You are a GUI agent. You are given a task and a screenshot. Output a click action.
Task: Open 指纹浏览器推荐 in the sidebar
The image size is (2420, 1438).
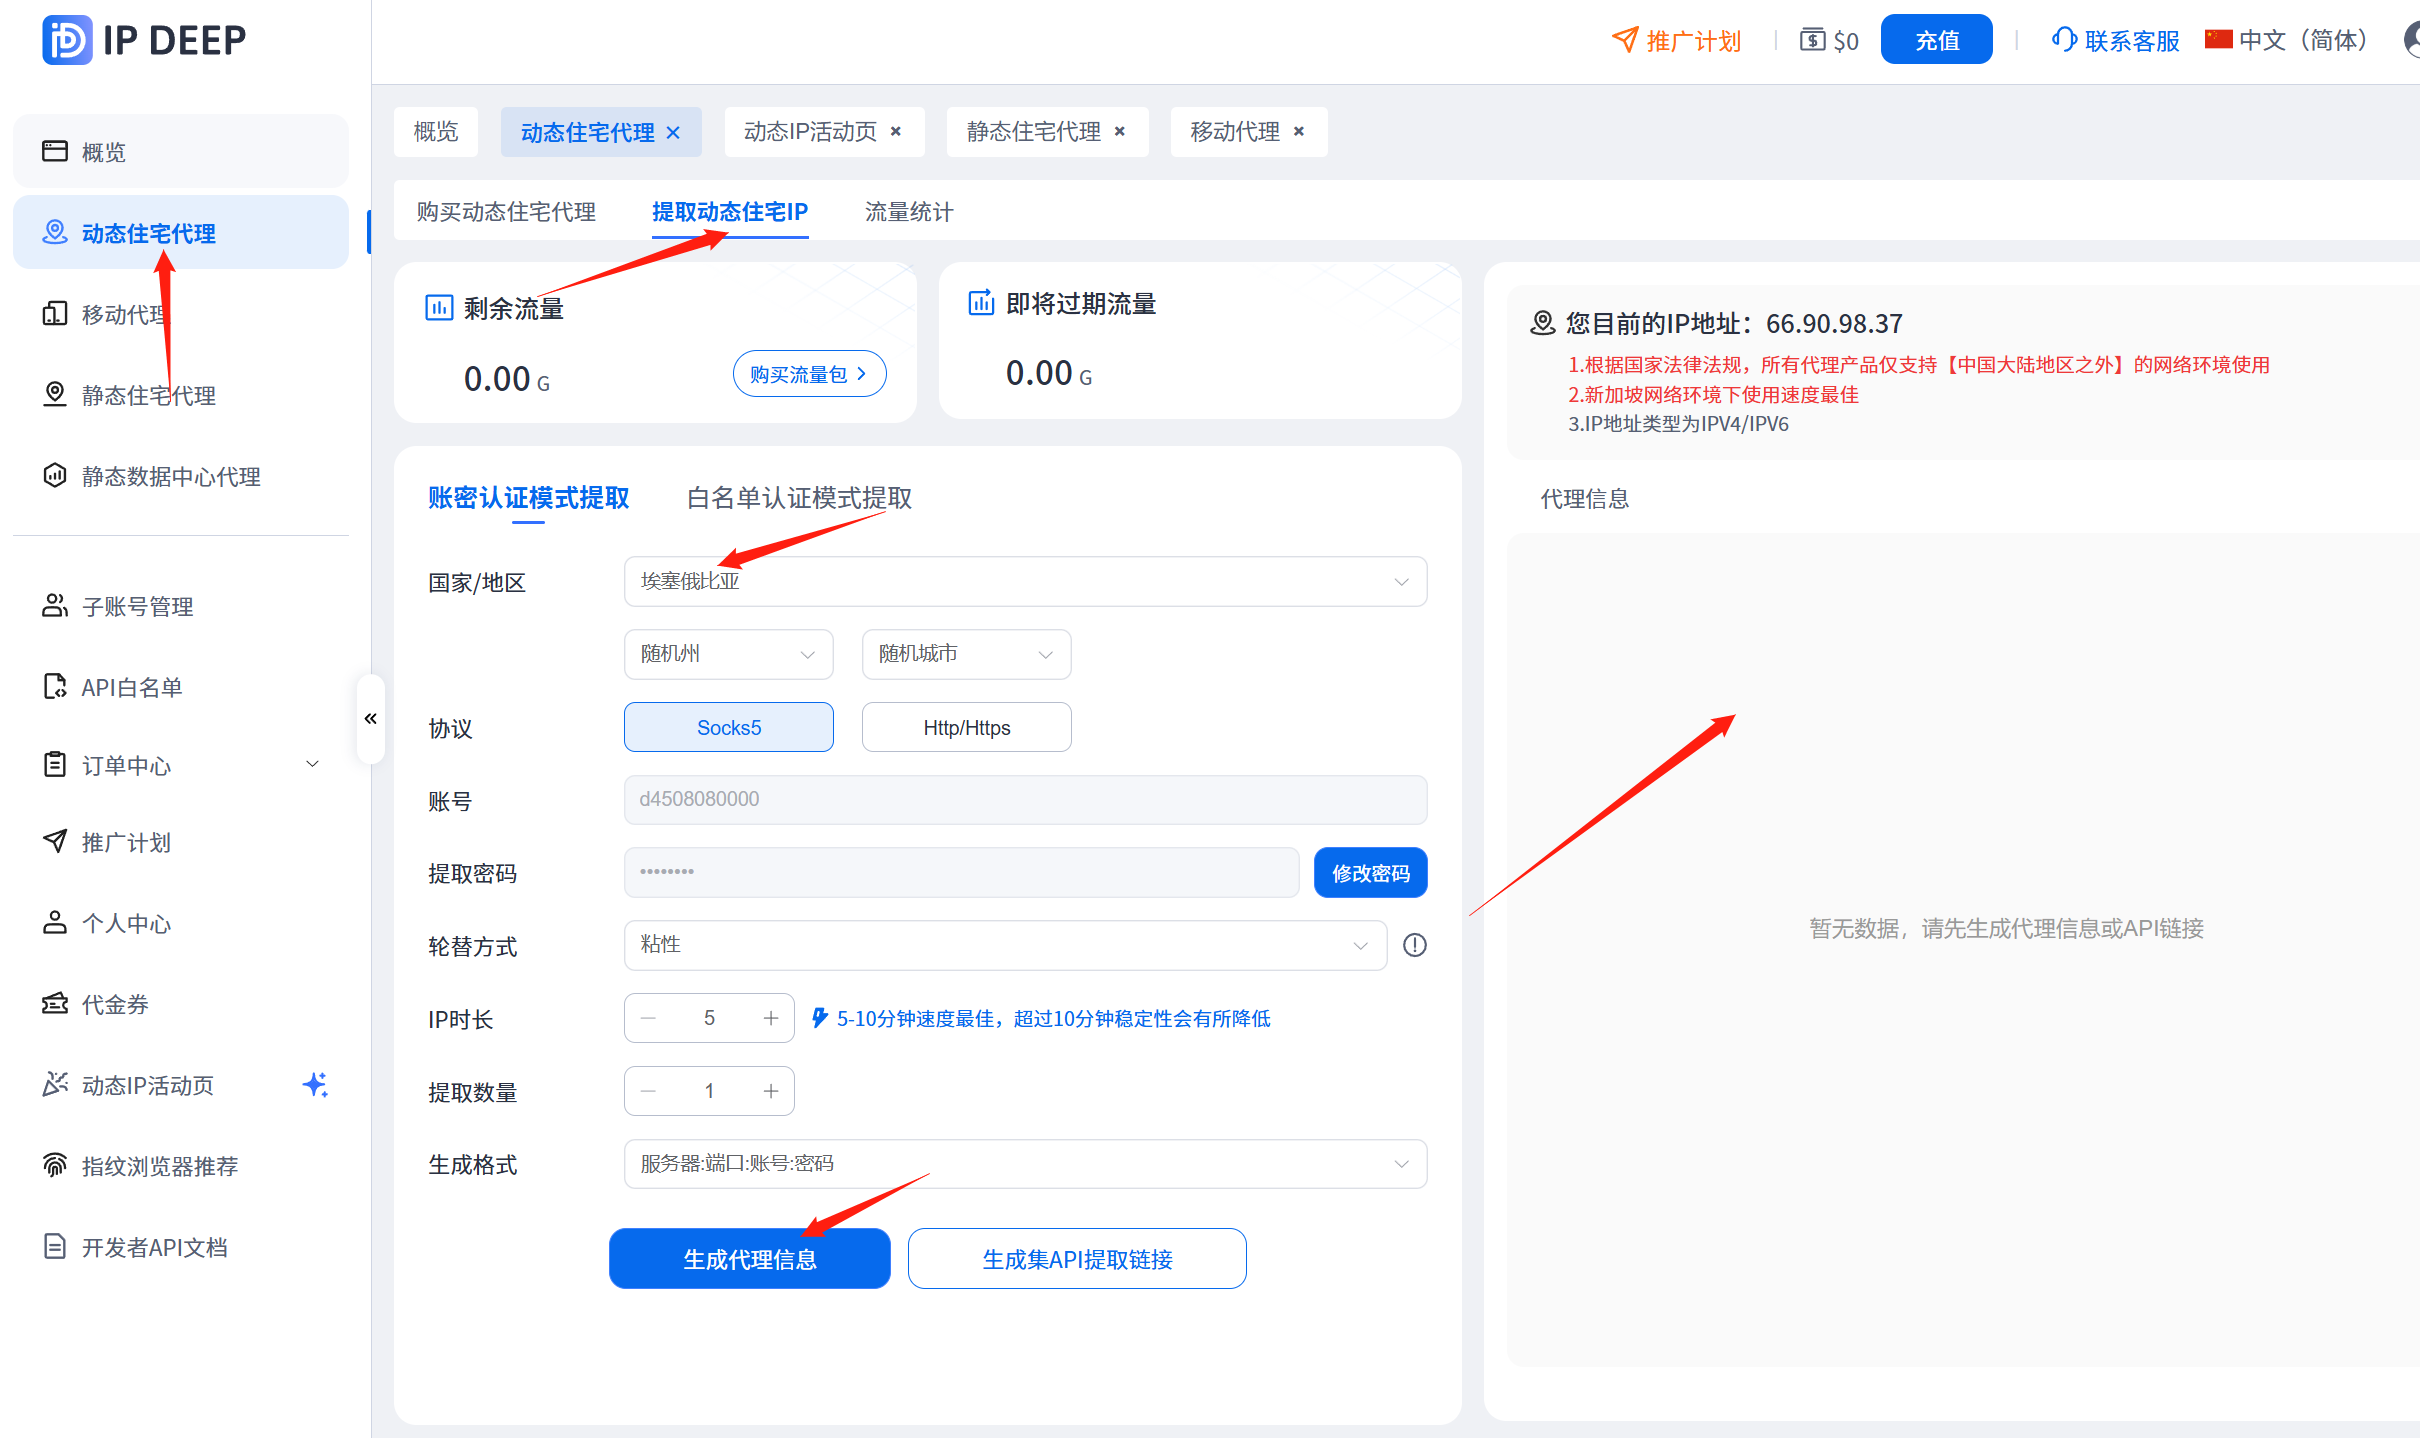click(180, 1166)
